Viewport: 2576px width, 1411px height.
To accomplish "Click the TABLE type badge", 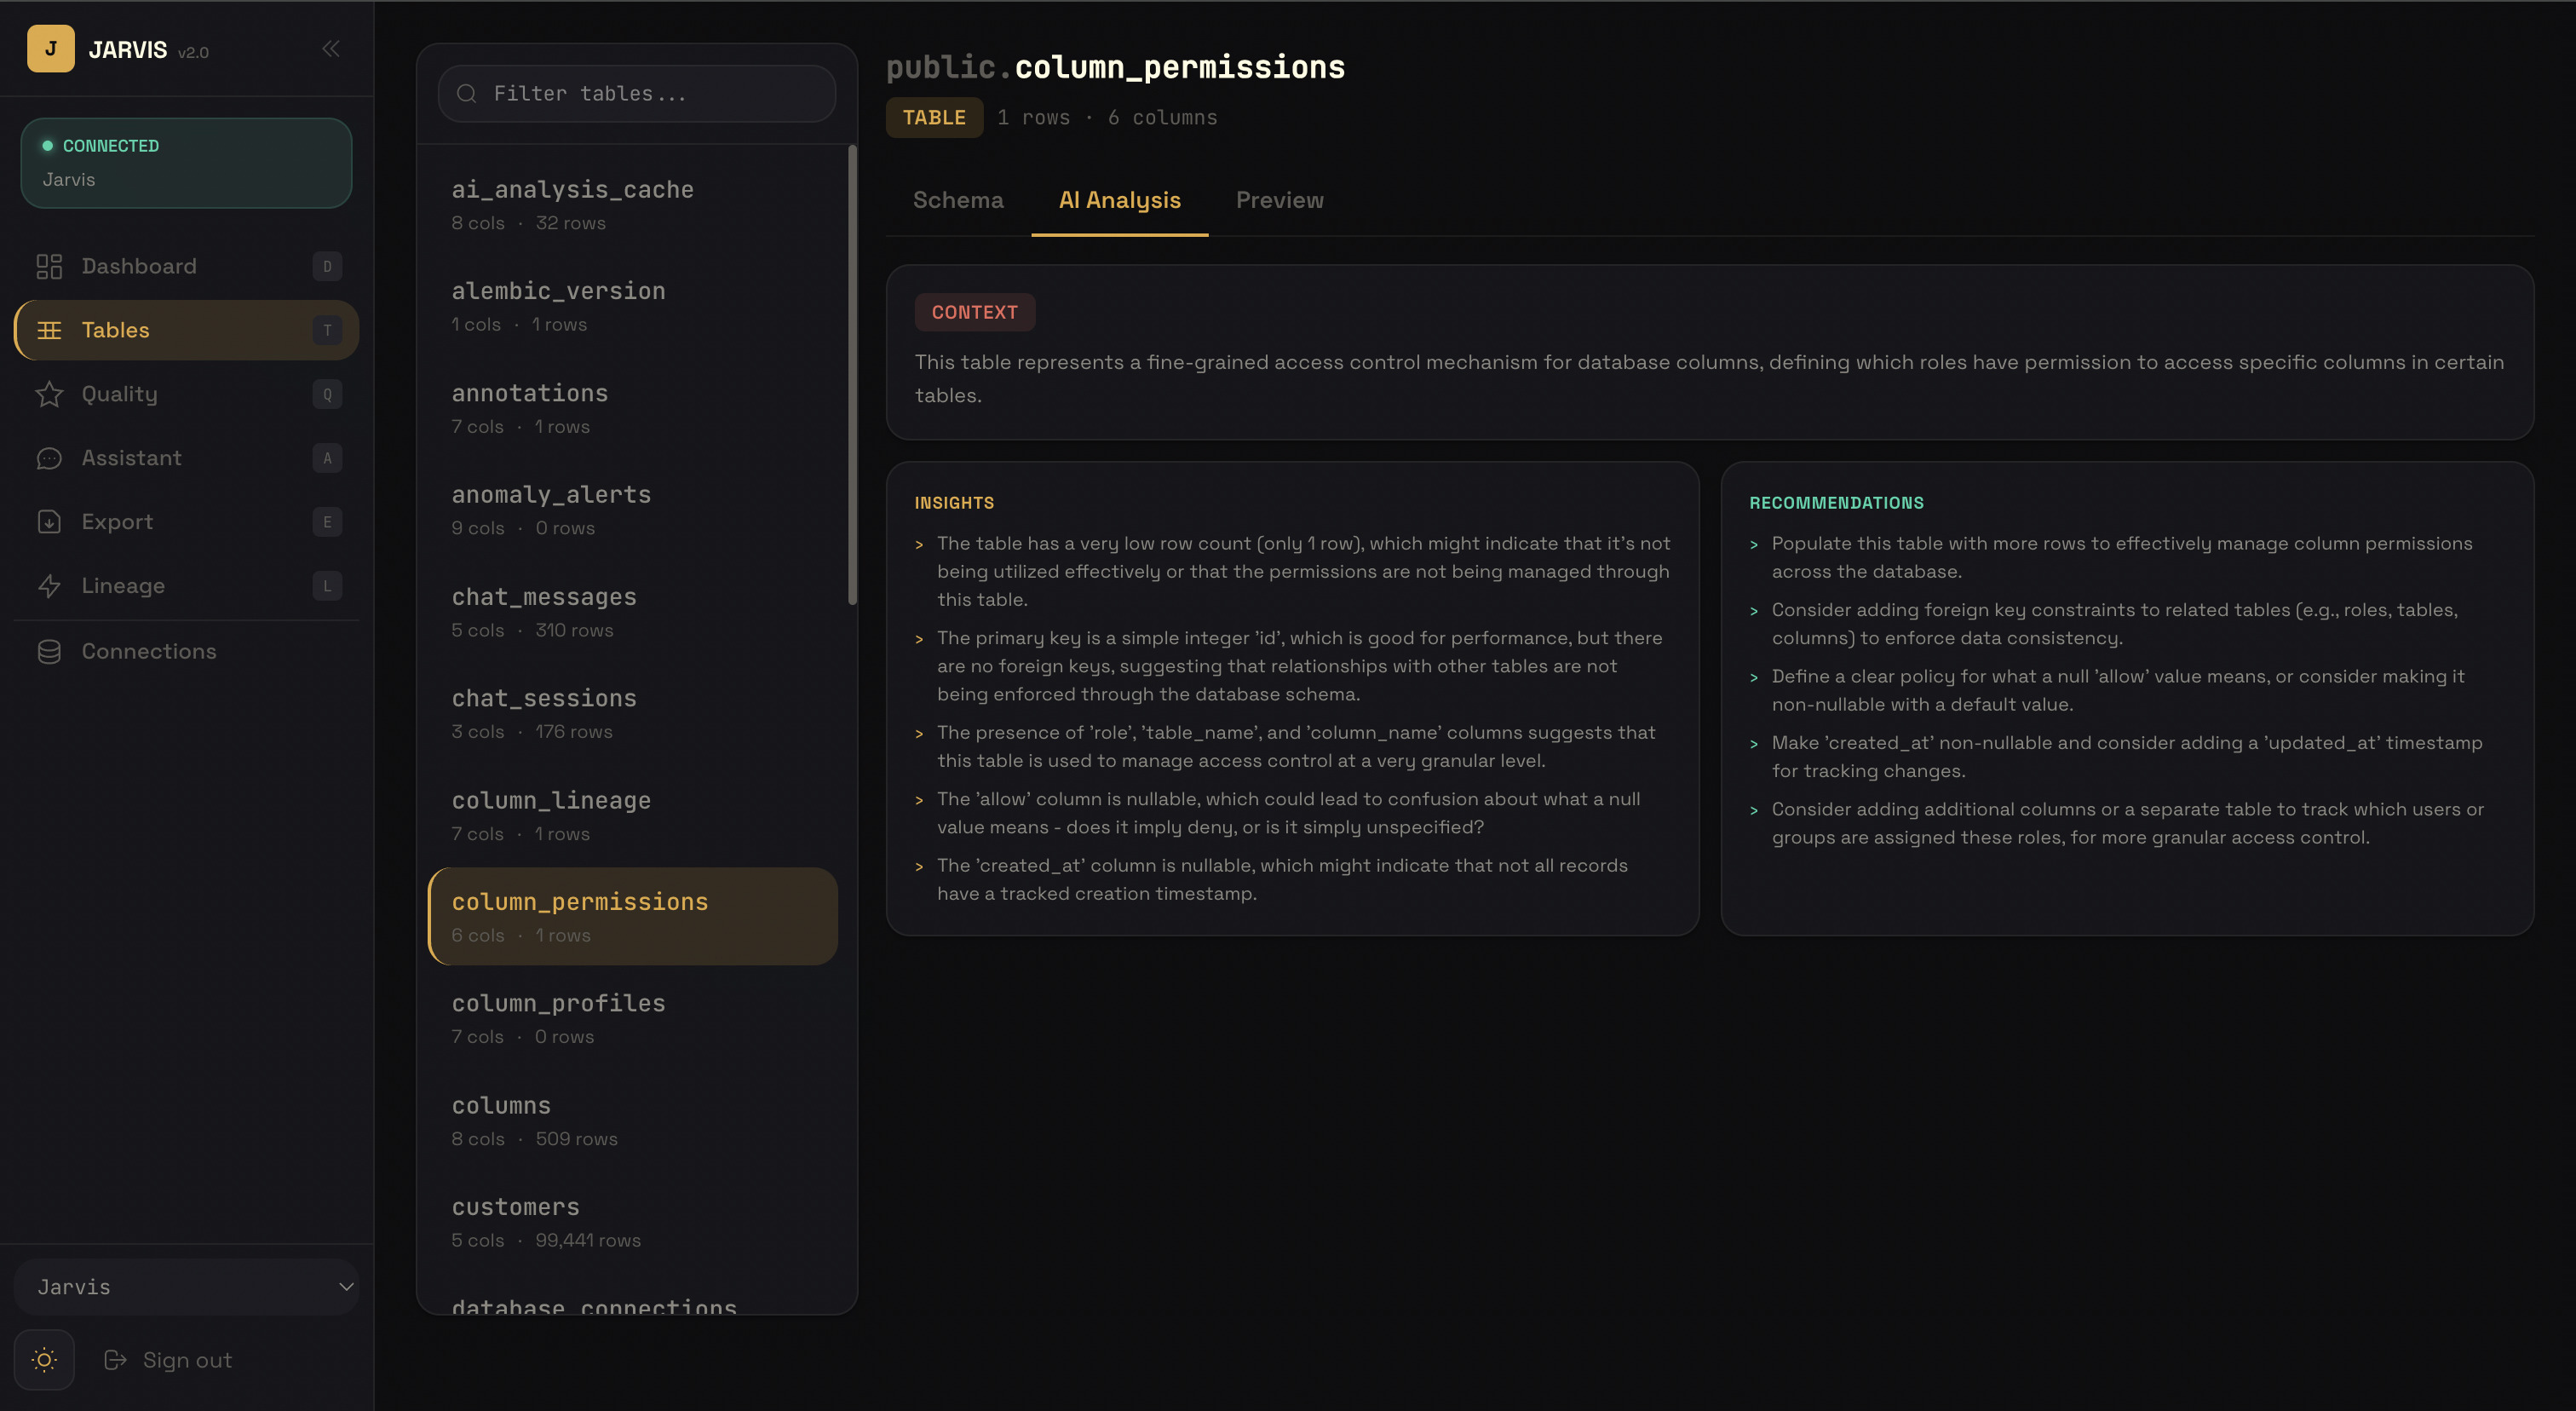I will (x=934, y=118).
